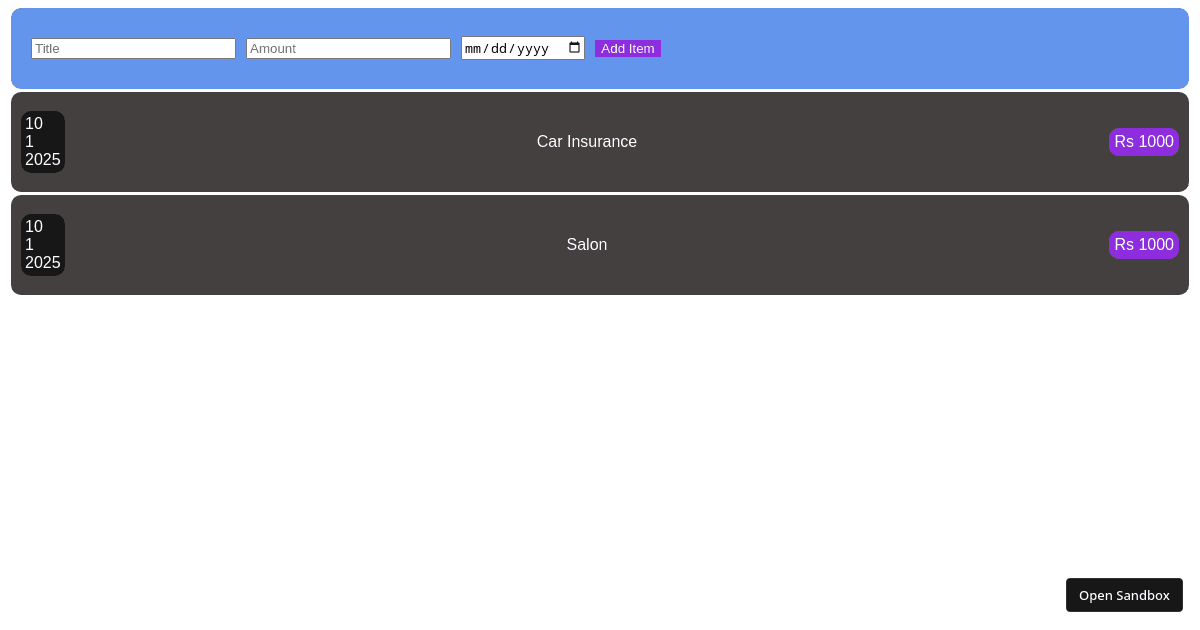Image resolution: width=1200 pixels, height=630 pixels.
Task: Open the calendar picker icon
Action: tap(574, 48)
